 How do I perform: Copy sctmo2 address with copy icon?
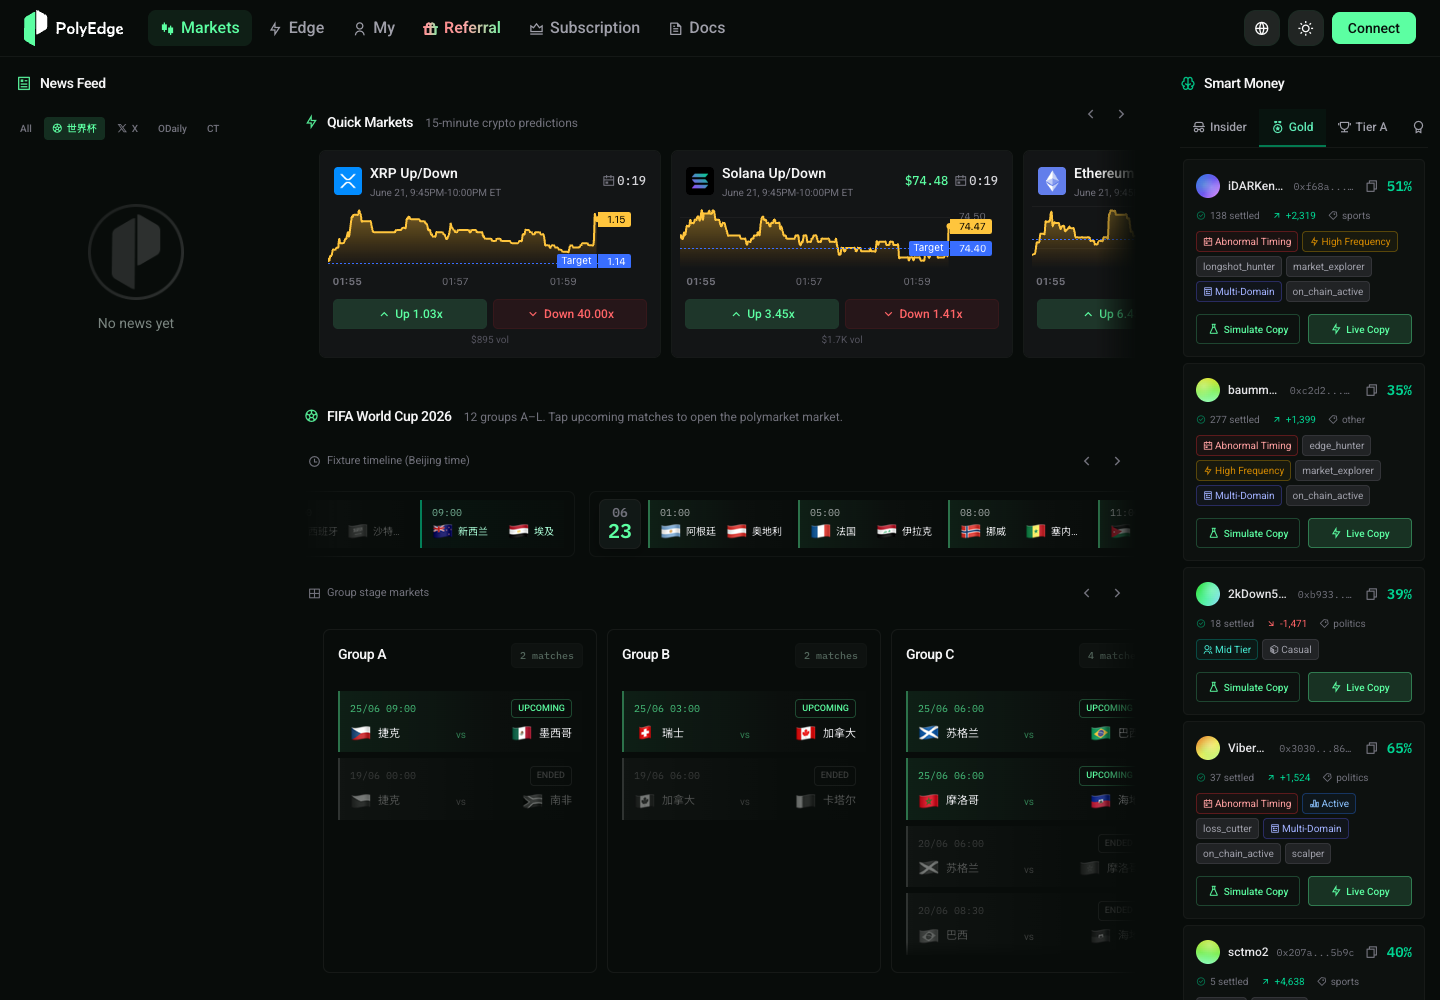1372,952
